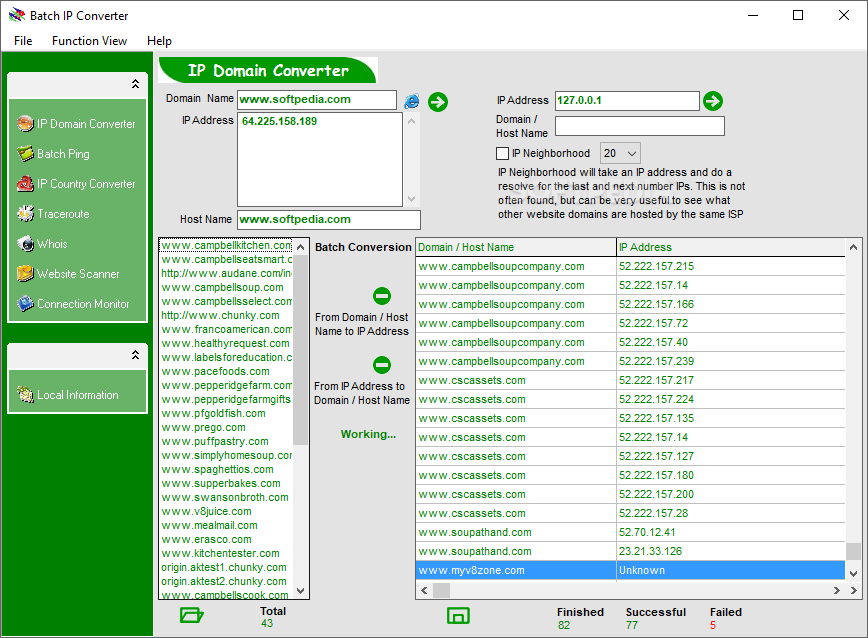The width and height of the screenshot is (868, 638).
Task: Click green arrow next to IP Address 127.0.0.1
Action: (712, 101)
